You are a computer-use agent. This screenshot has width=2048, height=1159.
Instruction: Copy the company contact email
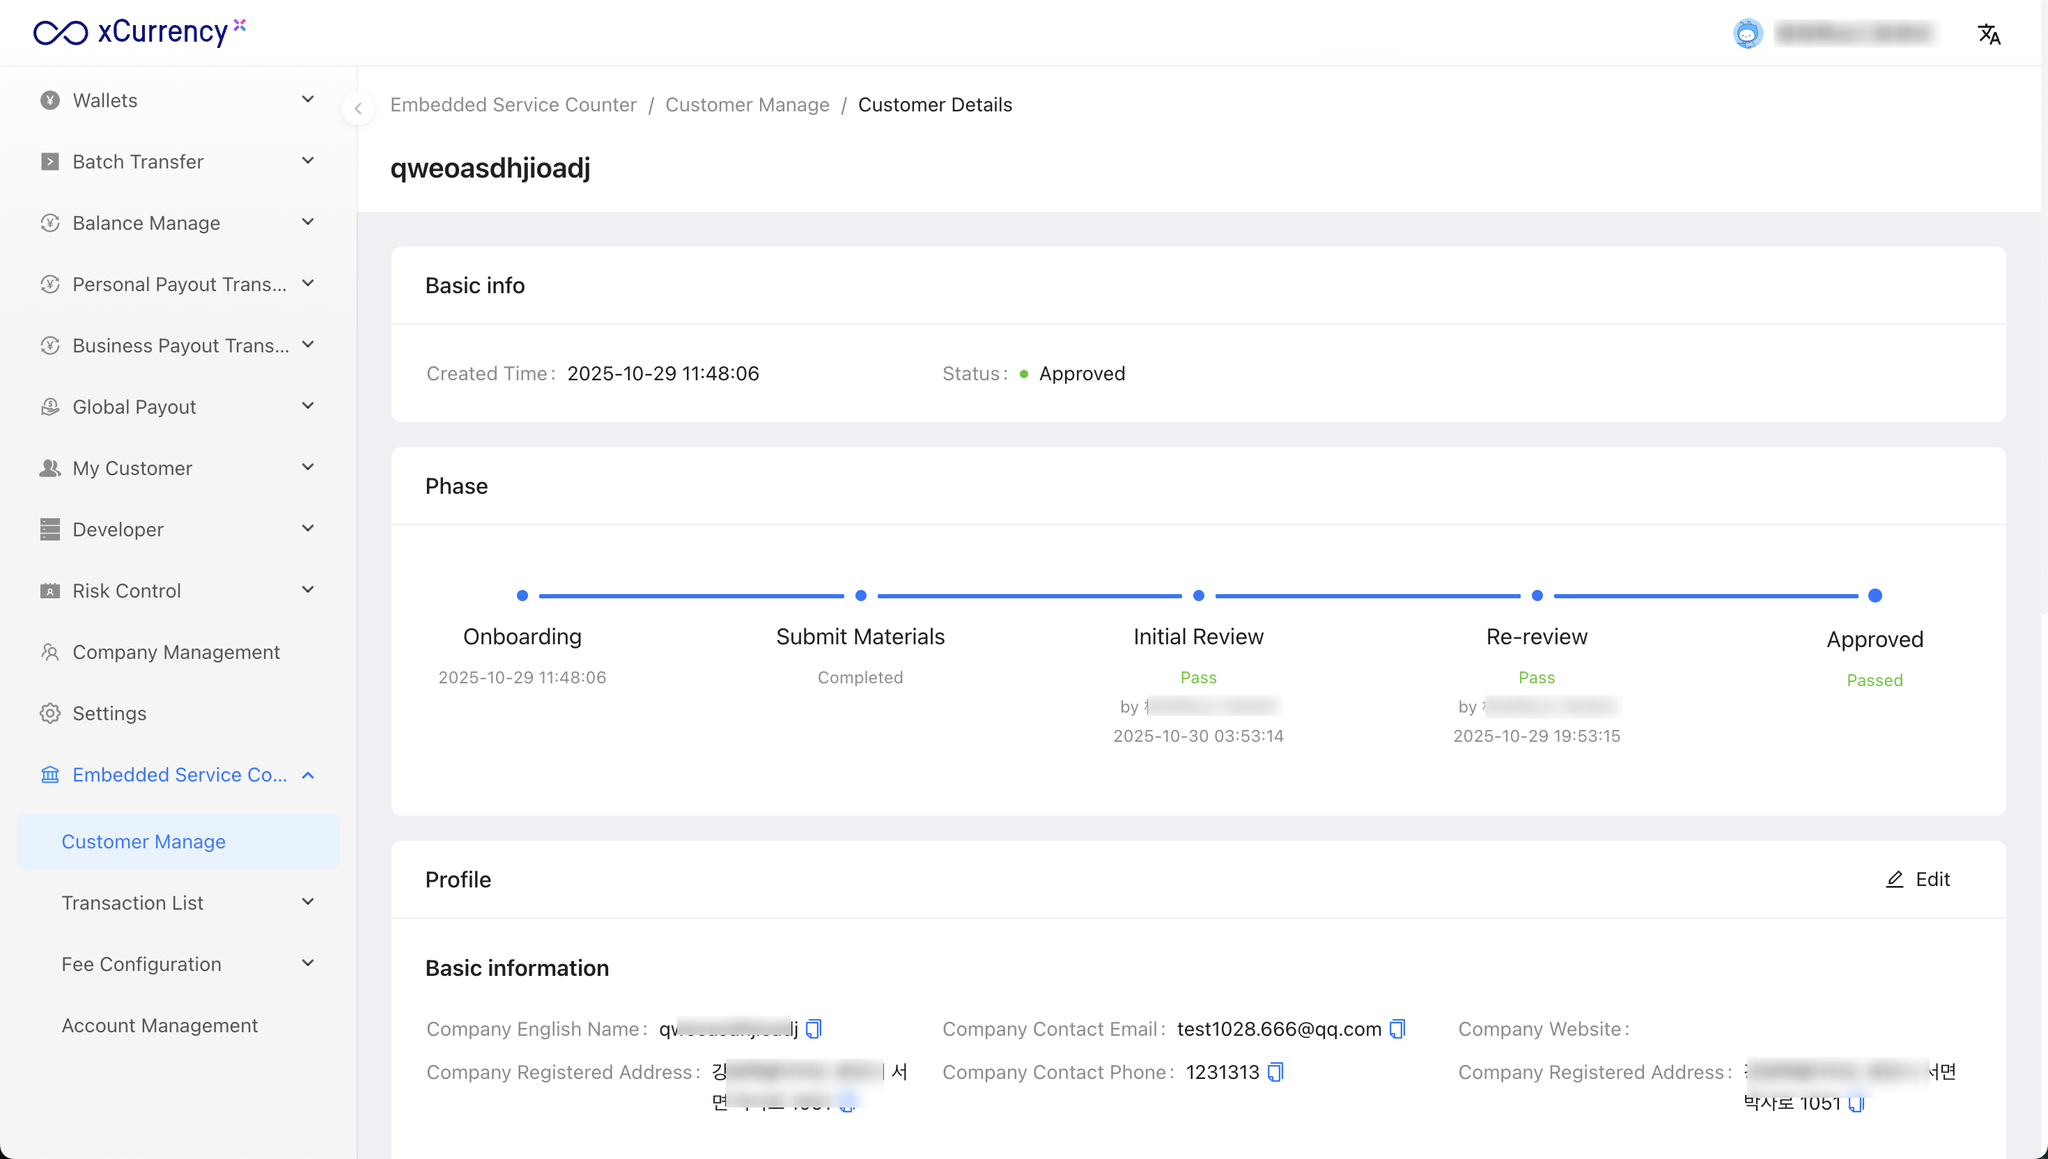(x=1397, y=1029)
